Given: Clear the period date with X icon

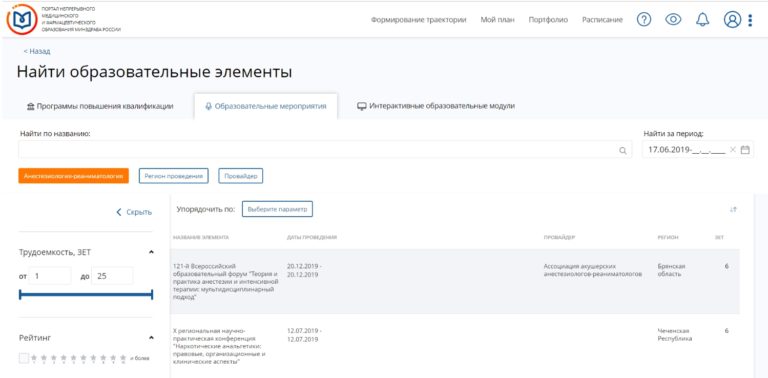Looking at the screenshot, I should tap(733, 150).
